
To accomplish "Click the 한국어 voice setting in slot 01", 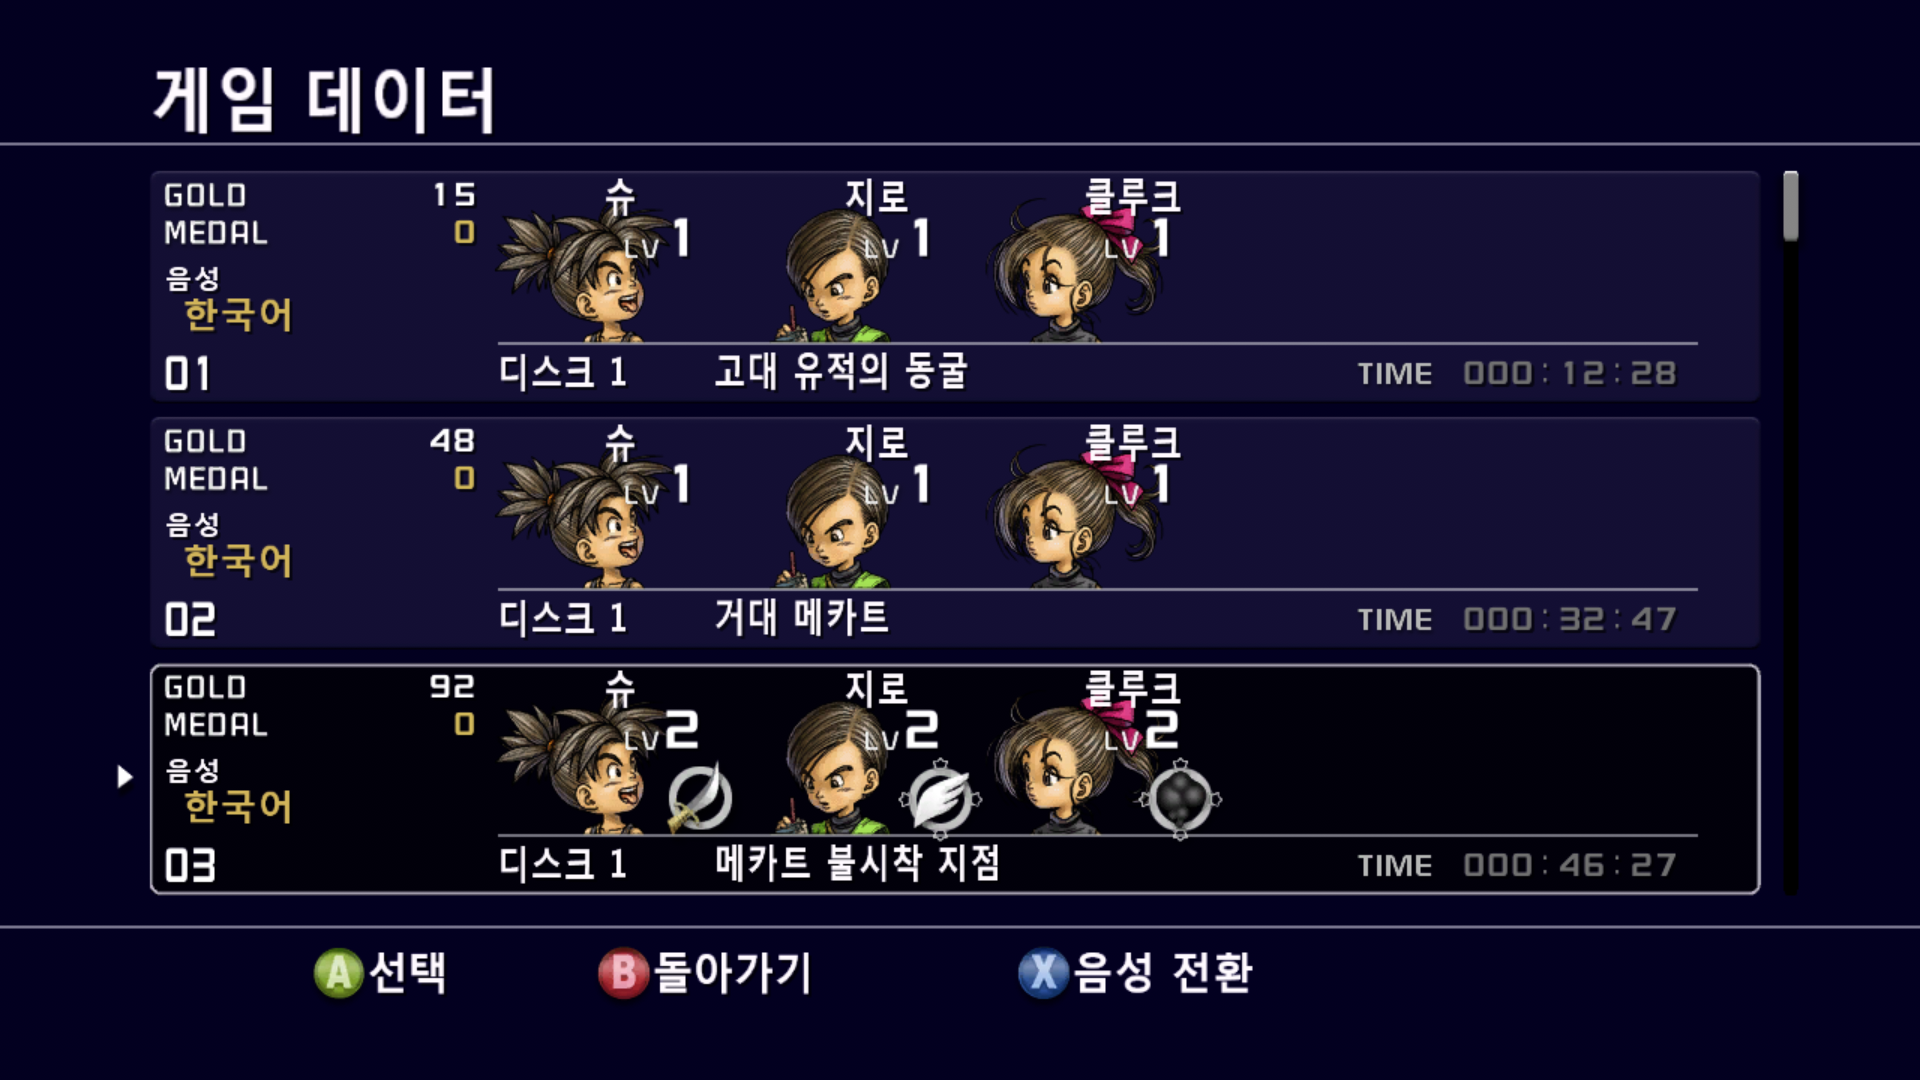I will click(238, 314).
